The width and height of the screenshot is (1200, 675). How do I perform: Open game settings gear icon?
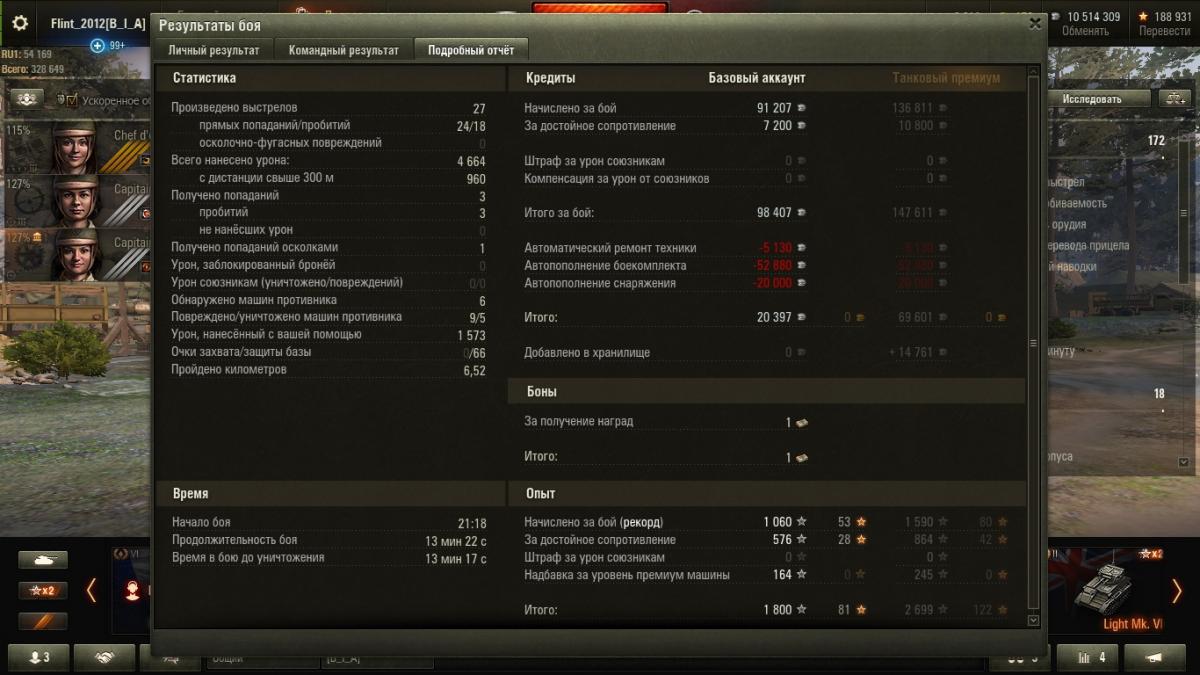point(19,23)
